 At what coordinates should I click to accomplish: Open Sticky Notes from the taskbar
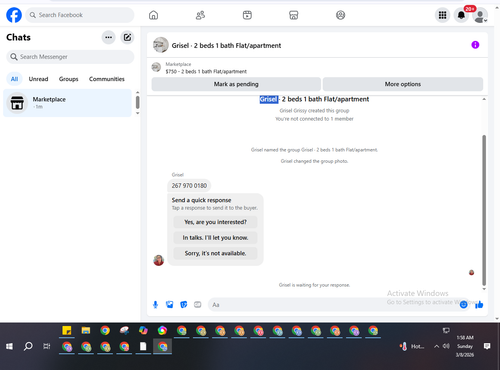pyautogui.click(x=67, y=331)
